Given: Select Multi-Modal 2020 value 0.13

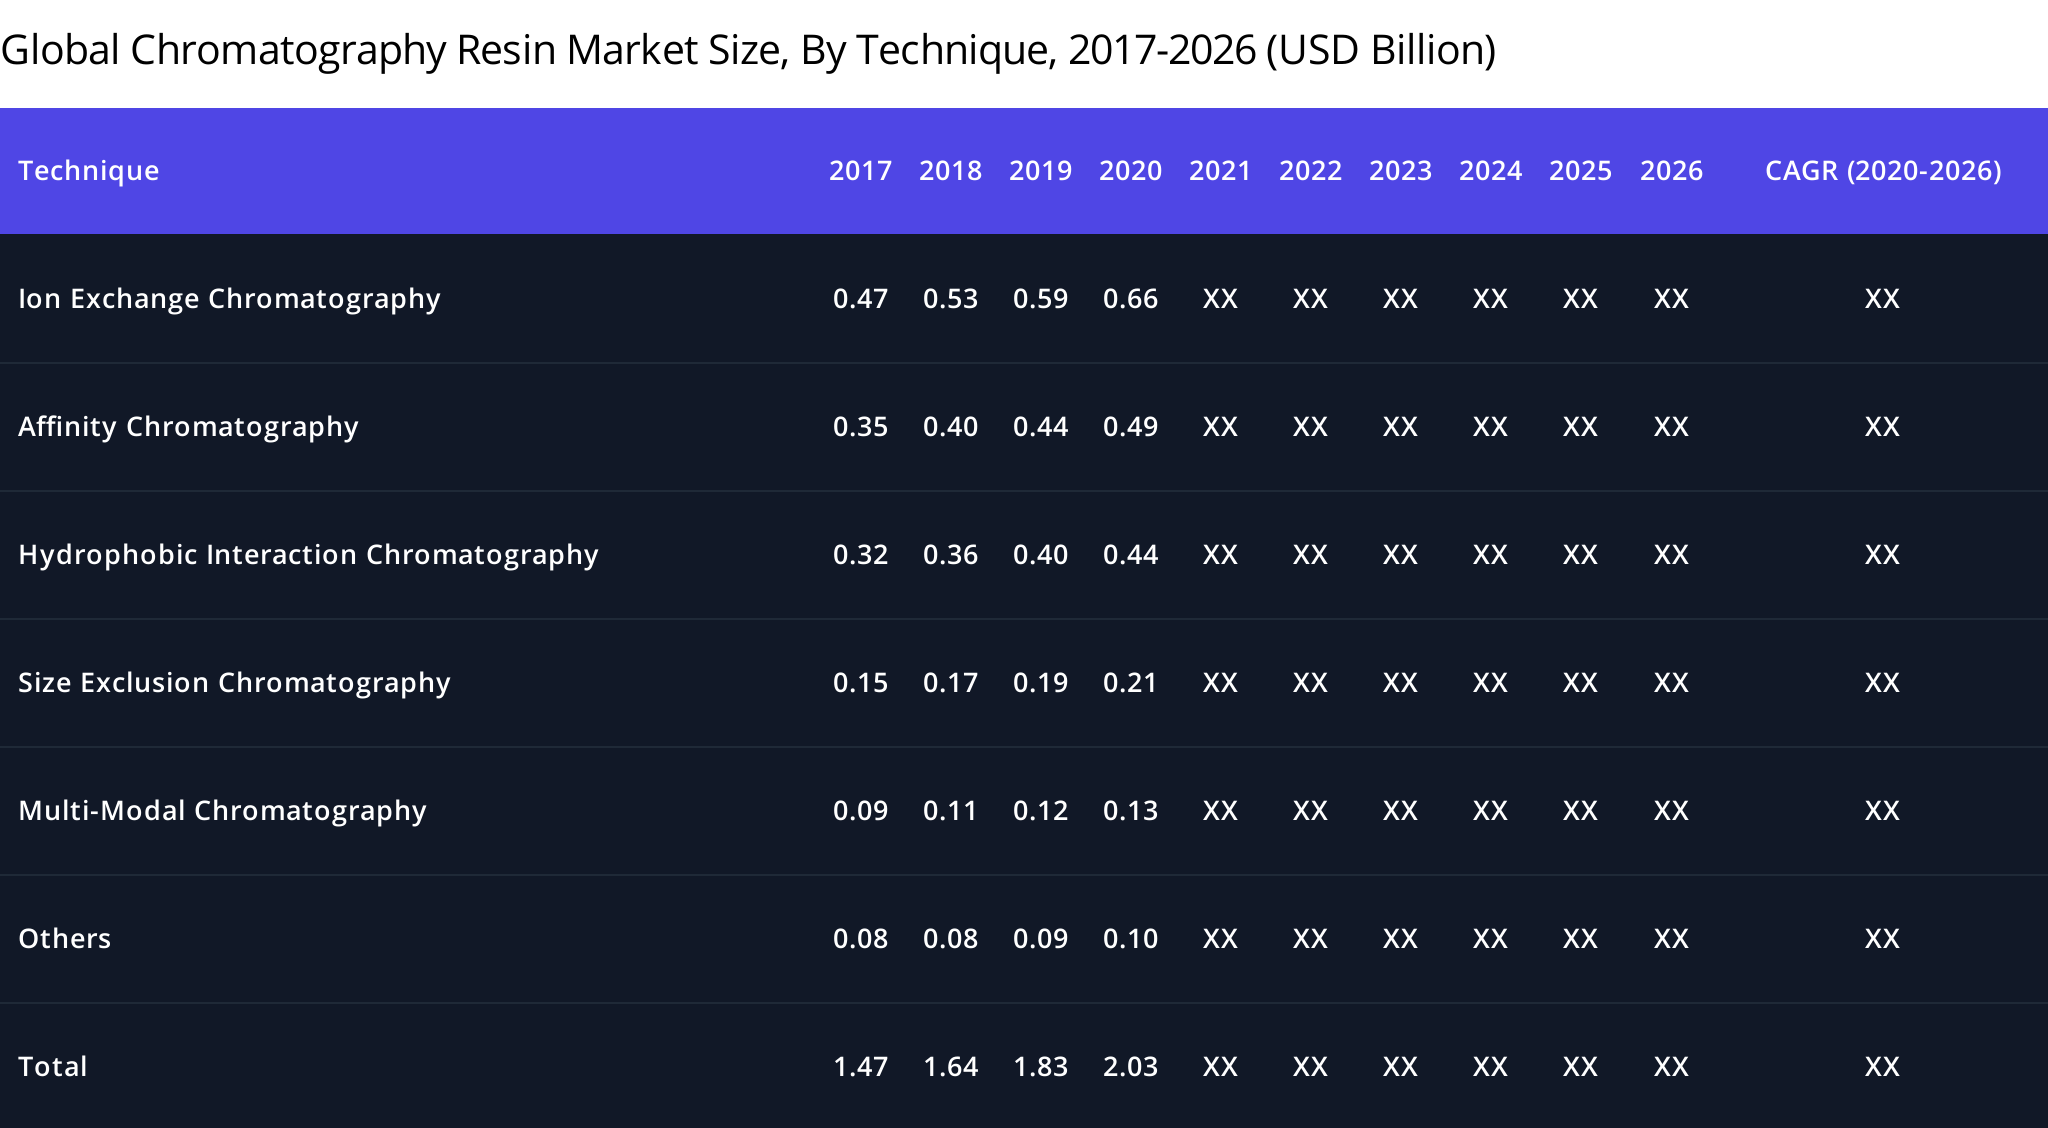Looking at the screenshot, I should tap(1130, 811).
